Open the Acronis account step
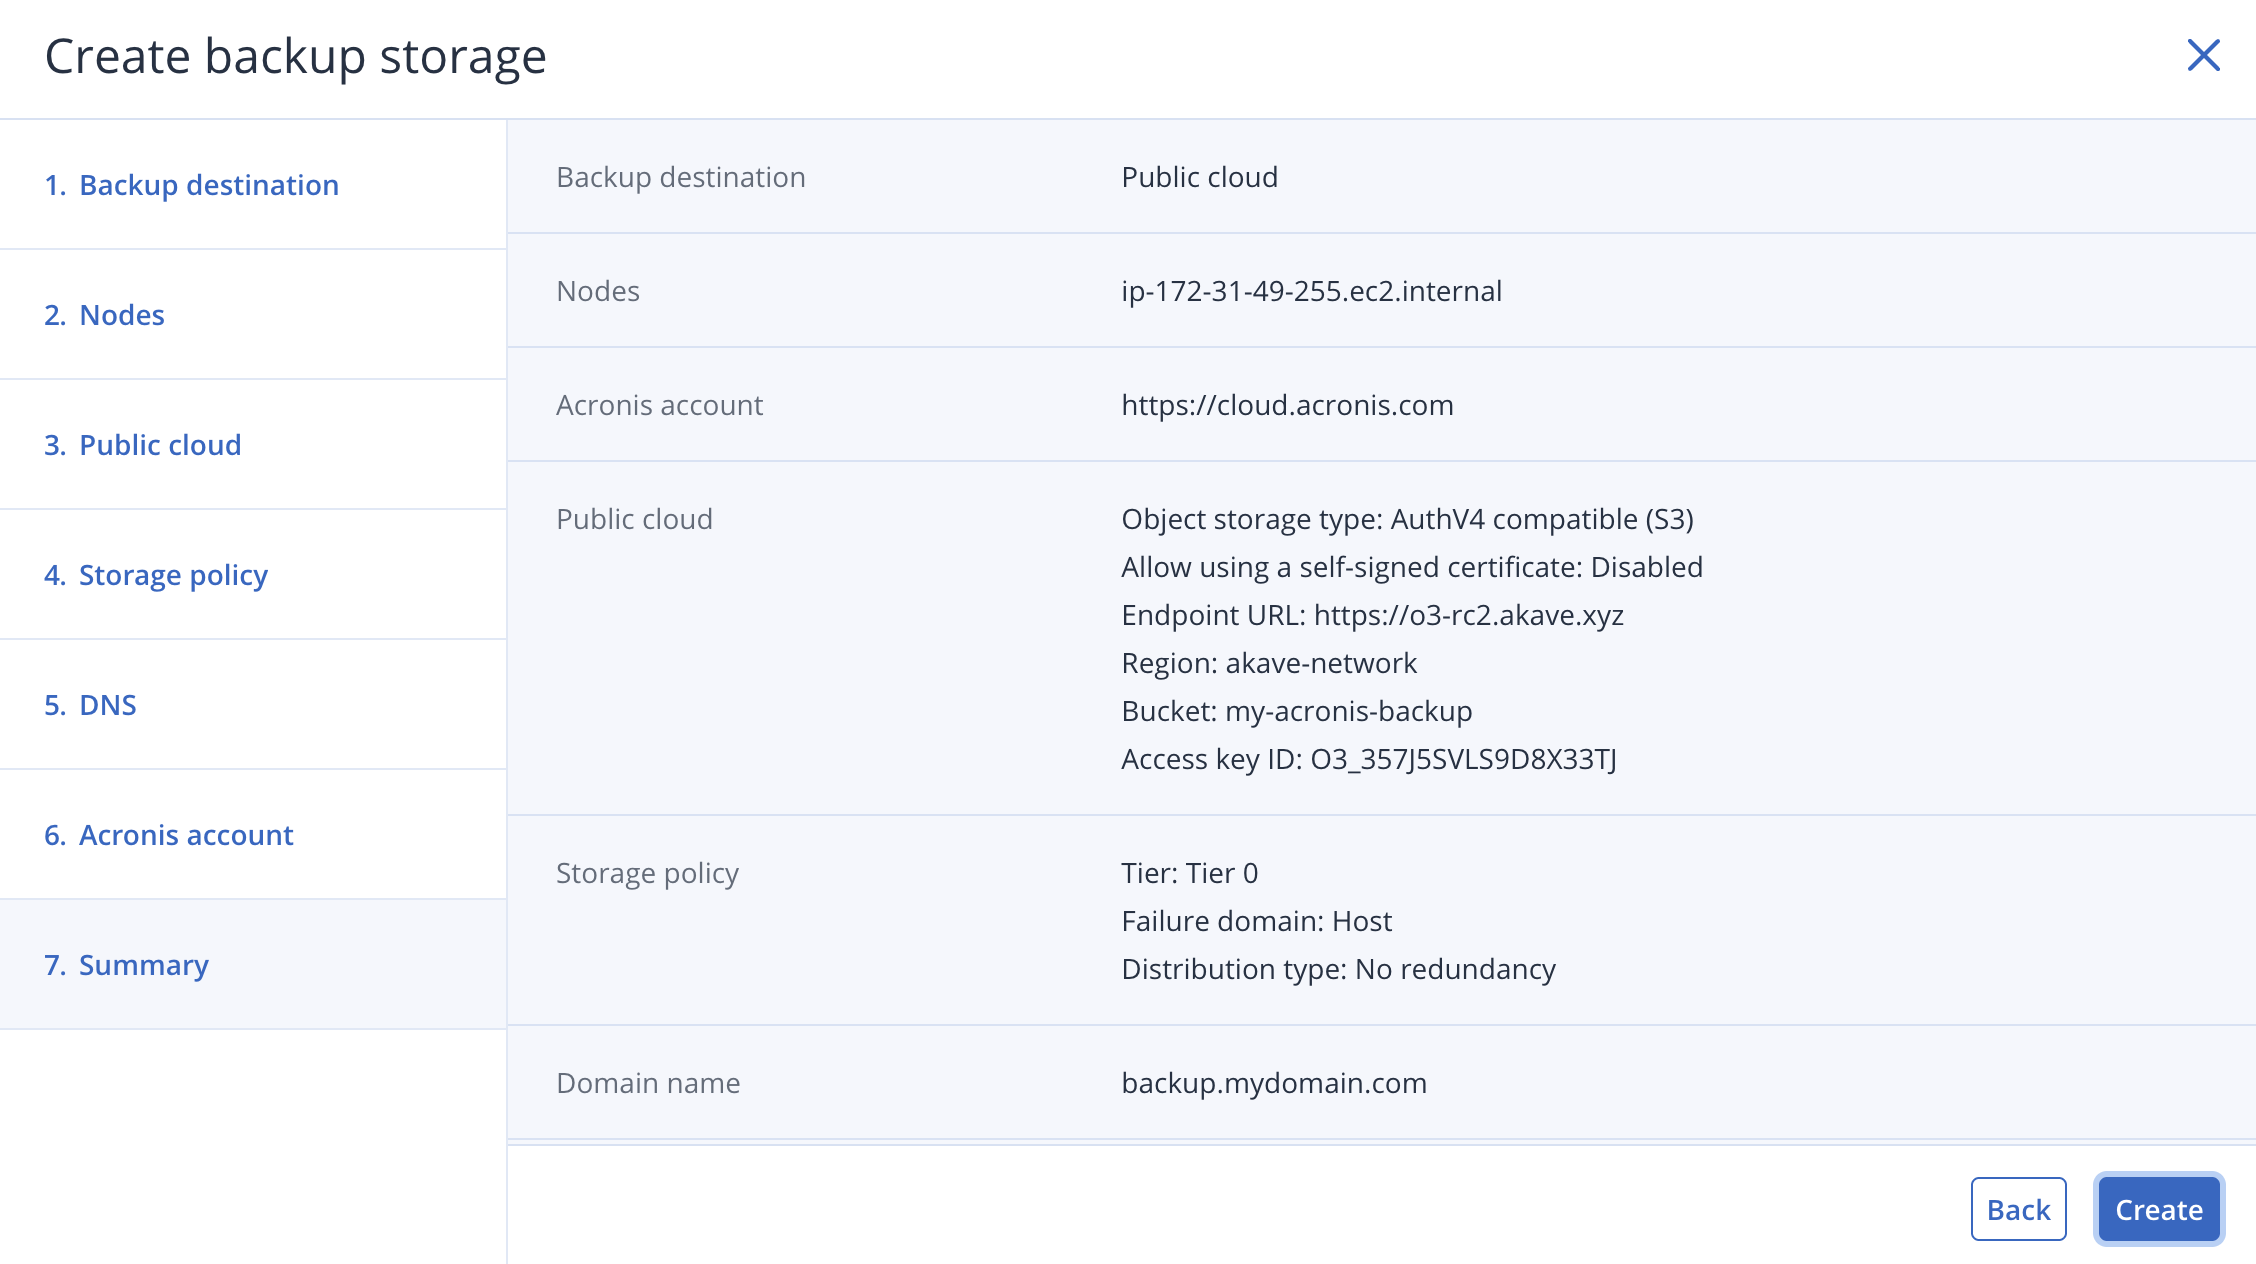This screenshot has width=2256, height=1264. (186, 835)
